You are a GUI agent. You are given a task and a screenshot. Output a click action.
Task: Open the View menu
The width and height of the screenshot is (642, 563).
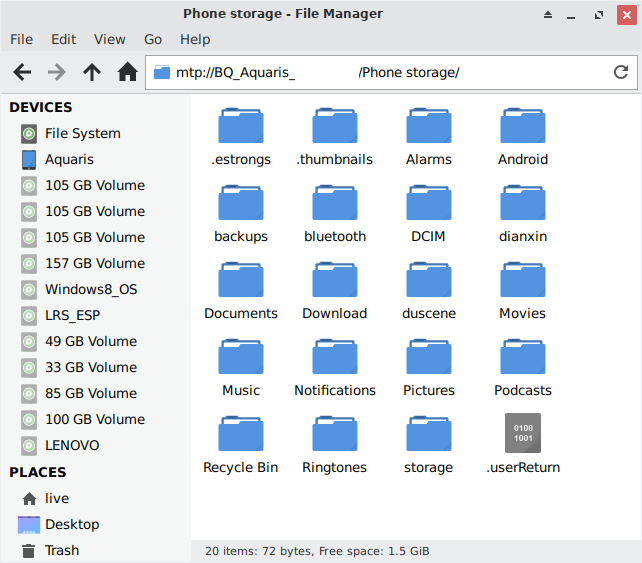109,39
